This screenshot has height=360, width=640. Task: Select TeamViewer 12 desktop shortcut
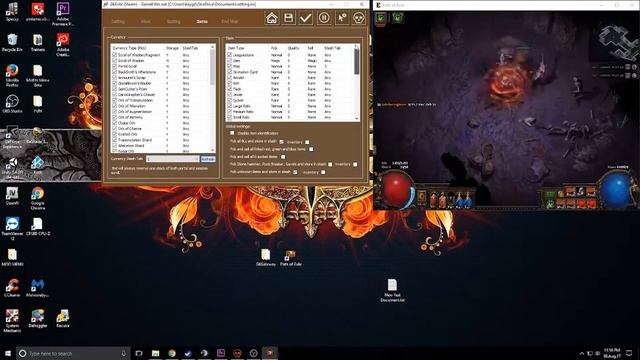coord(12,229)
